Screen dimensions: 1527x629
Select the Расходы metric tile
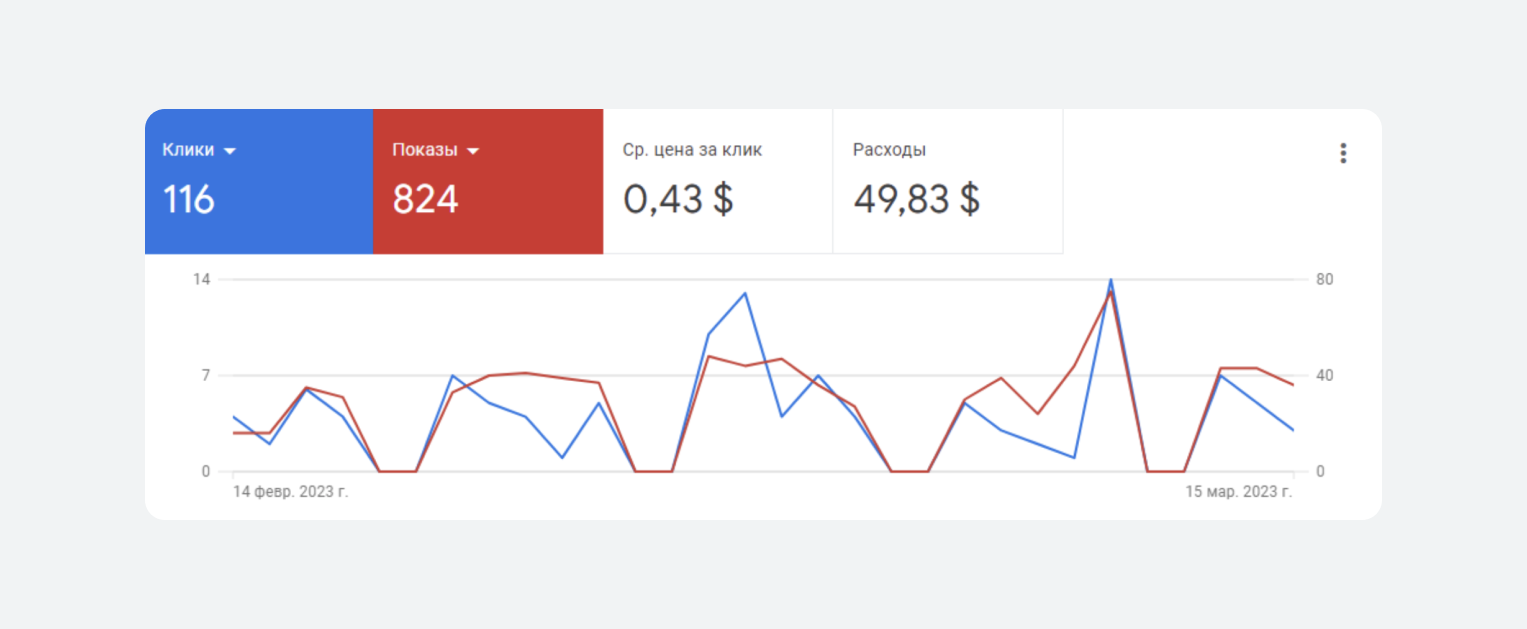[x=947, y=181]
